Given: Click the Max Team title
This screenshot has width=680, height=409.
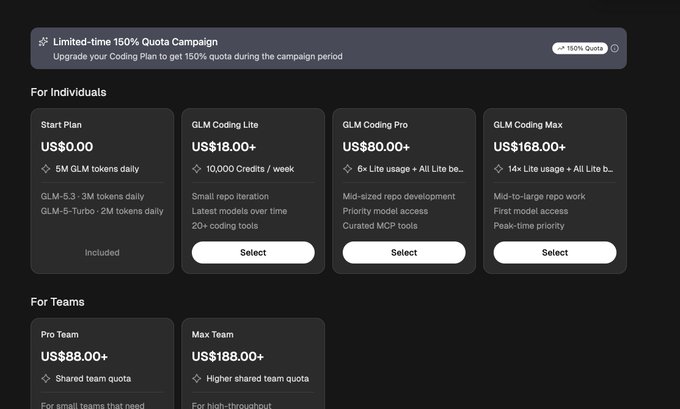Looking at the screenshot, I should (x=212, y=334).
